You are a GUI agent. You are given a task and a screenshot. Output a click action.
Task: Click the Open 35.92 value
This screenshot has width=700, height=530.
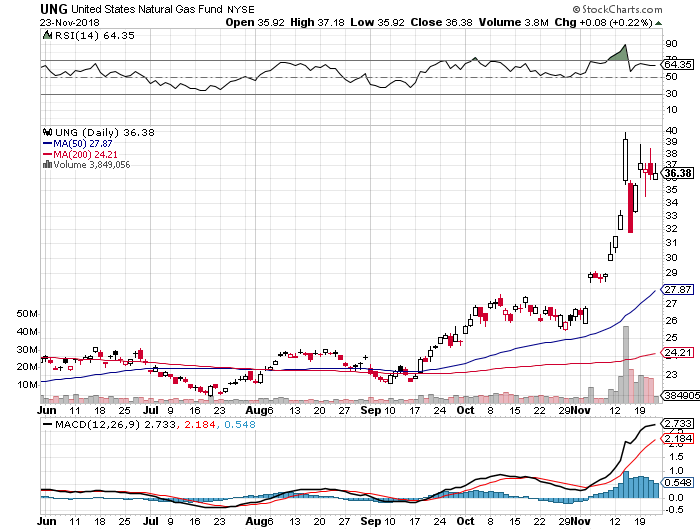(255, 22)
